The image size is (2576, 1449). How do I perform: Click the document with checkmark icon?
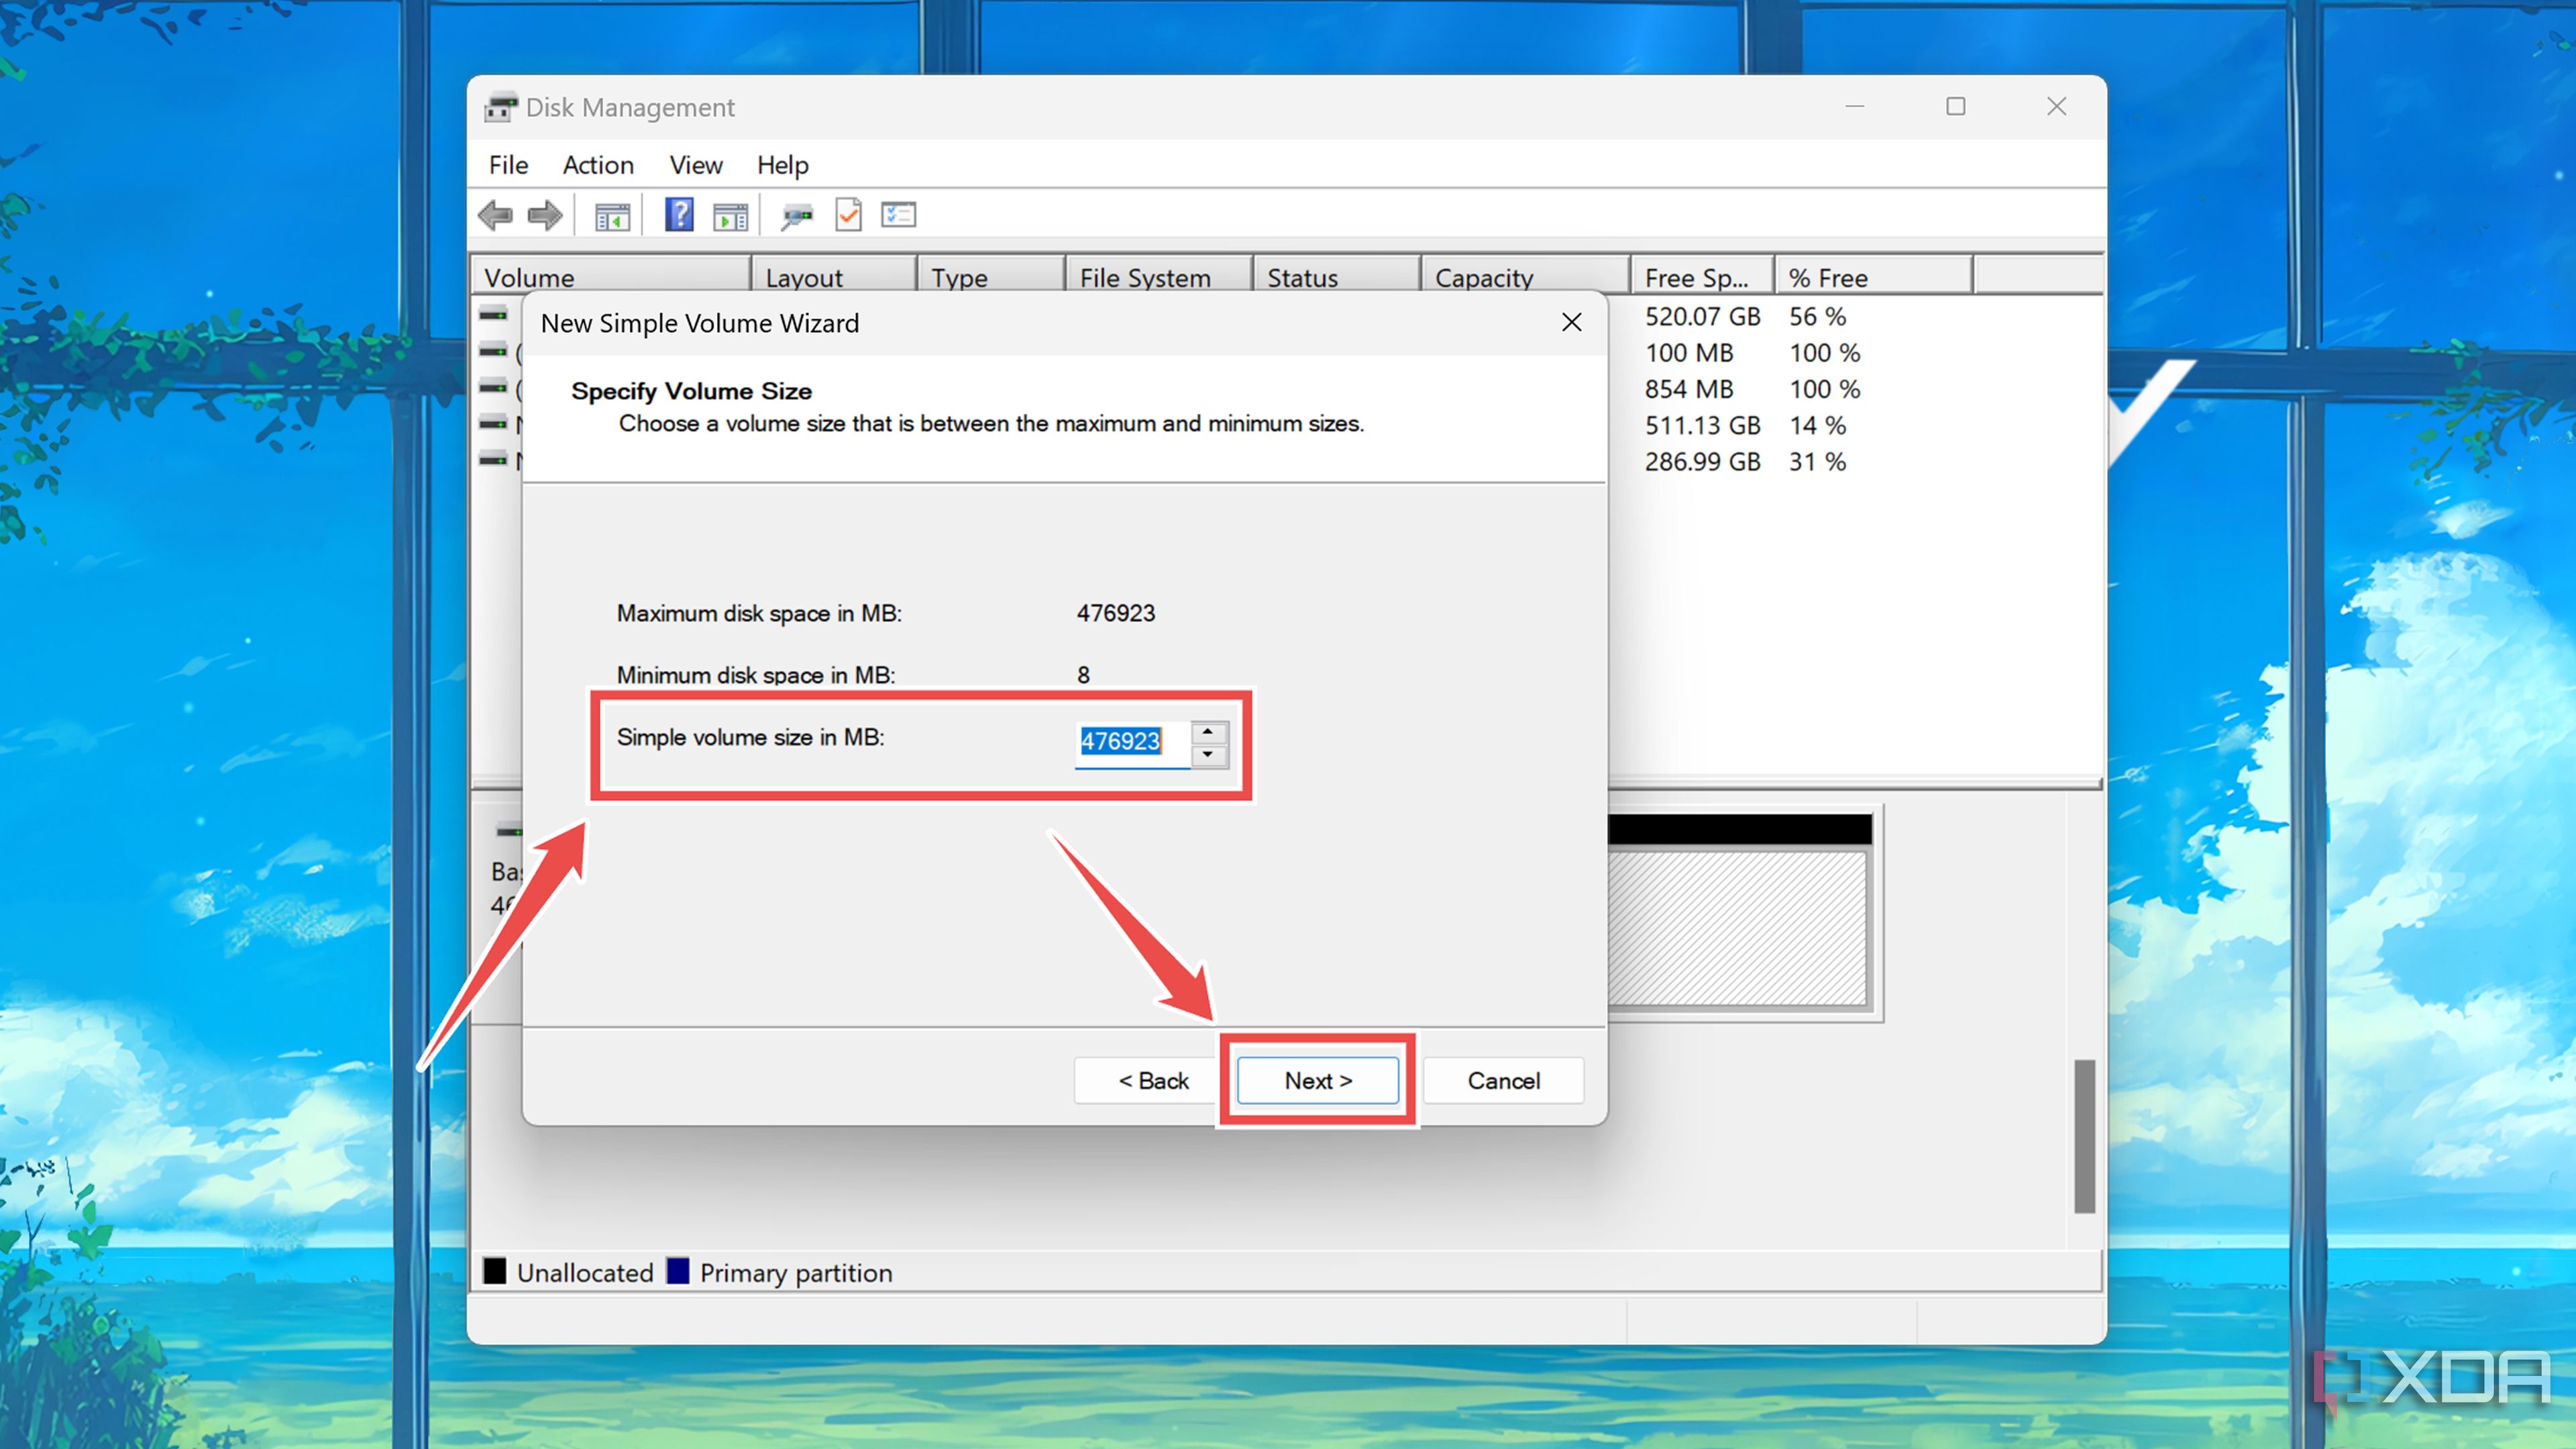tap(848, 215)
